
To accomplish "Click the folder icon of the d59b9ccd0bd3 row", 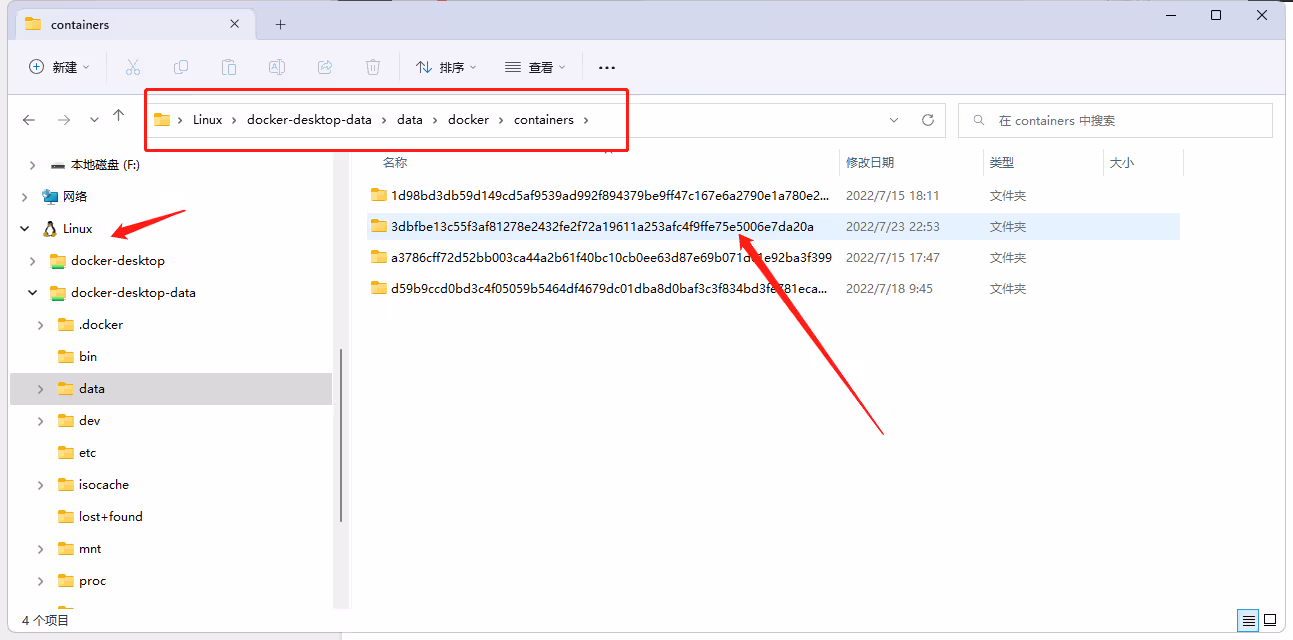I will pyautogui.click(x=379, y=288).
